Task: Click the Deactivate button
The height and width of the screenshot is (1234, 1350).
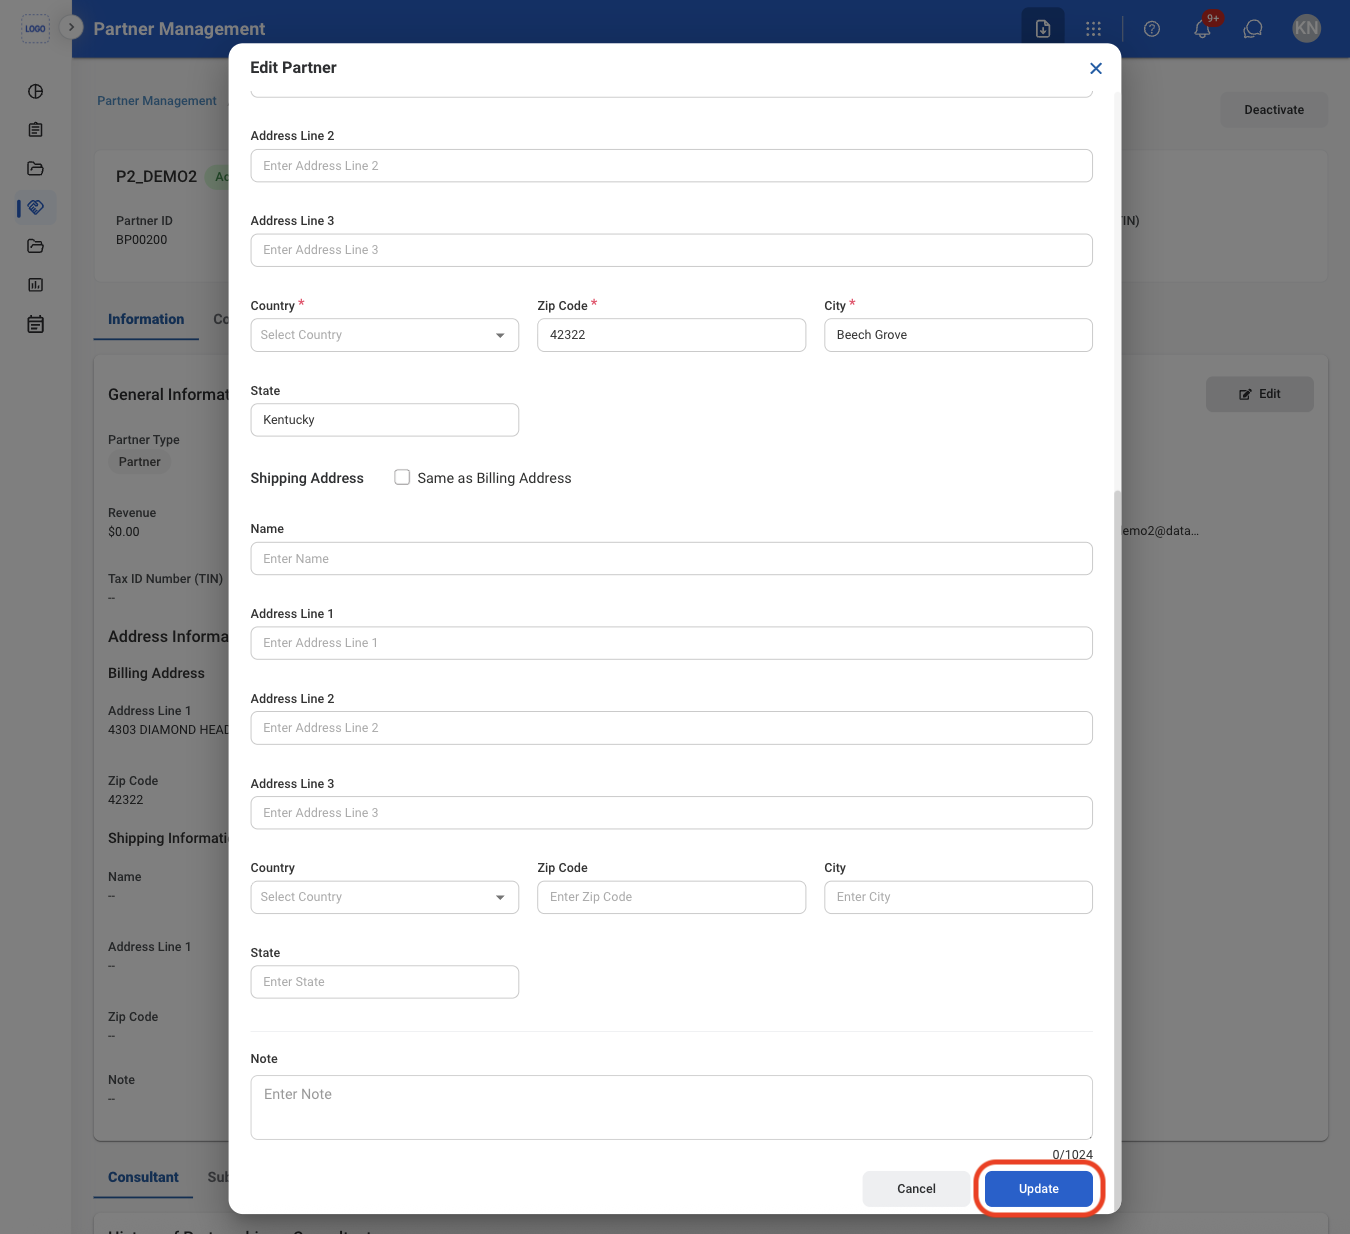Action: pos(1274,110)
